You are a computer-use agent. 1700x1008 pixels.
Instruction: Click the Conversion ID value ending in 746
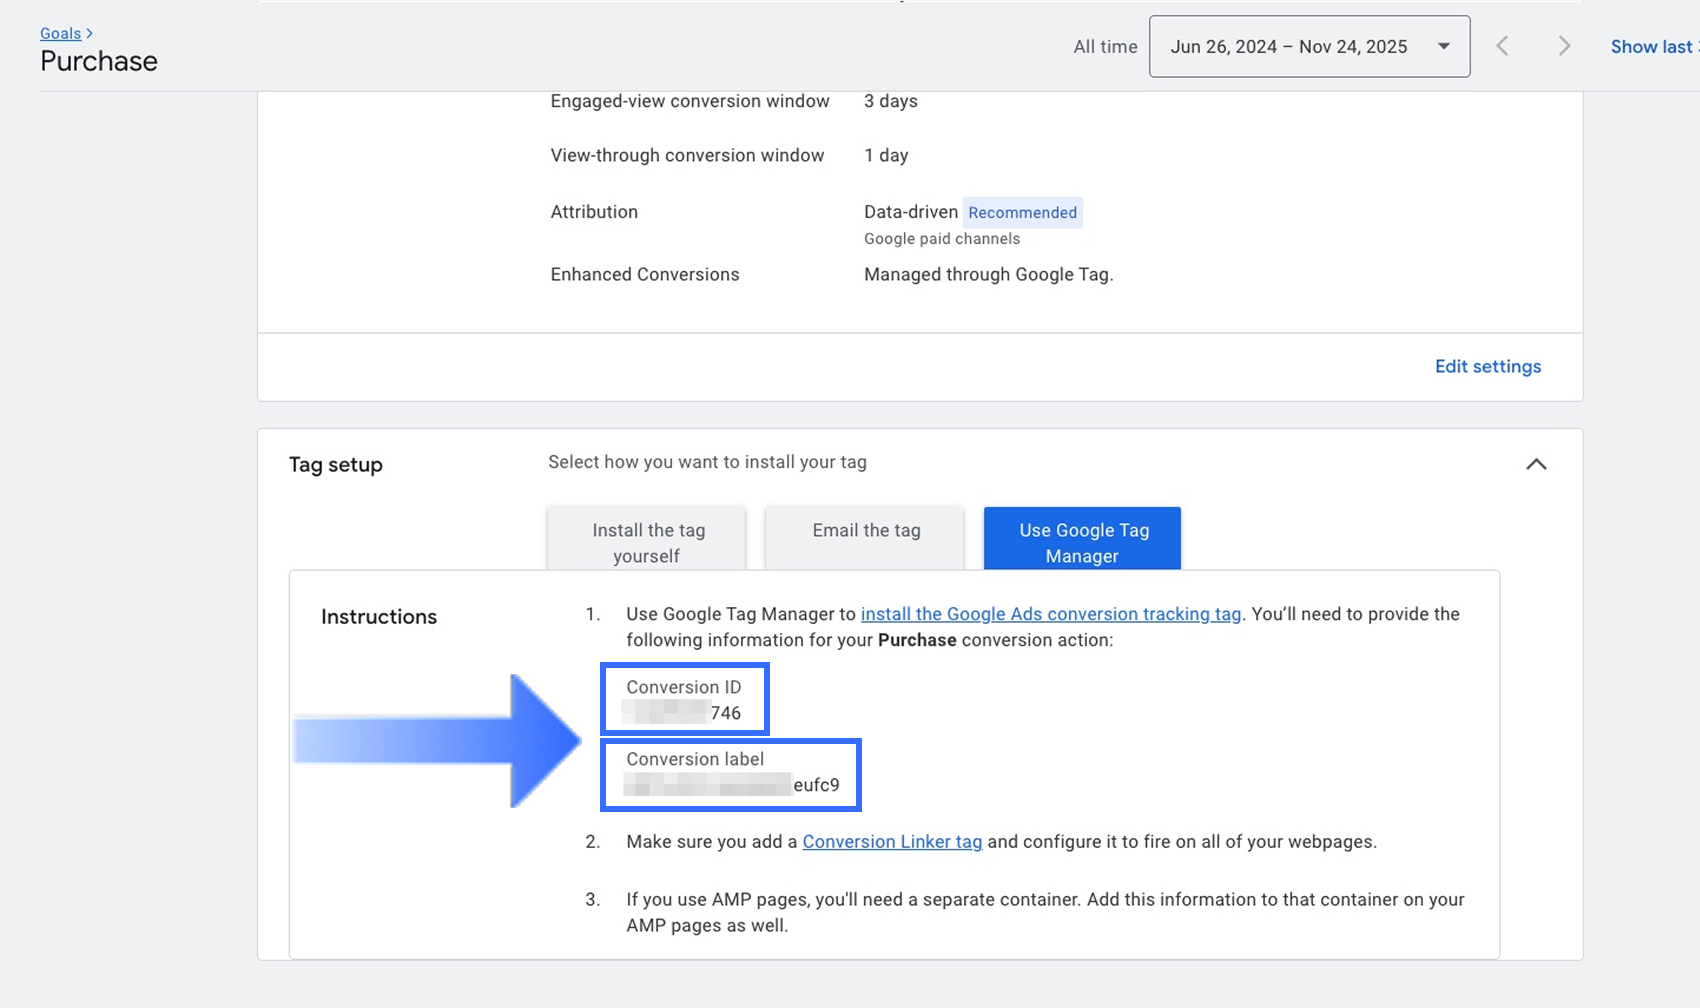coord(684,713)
